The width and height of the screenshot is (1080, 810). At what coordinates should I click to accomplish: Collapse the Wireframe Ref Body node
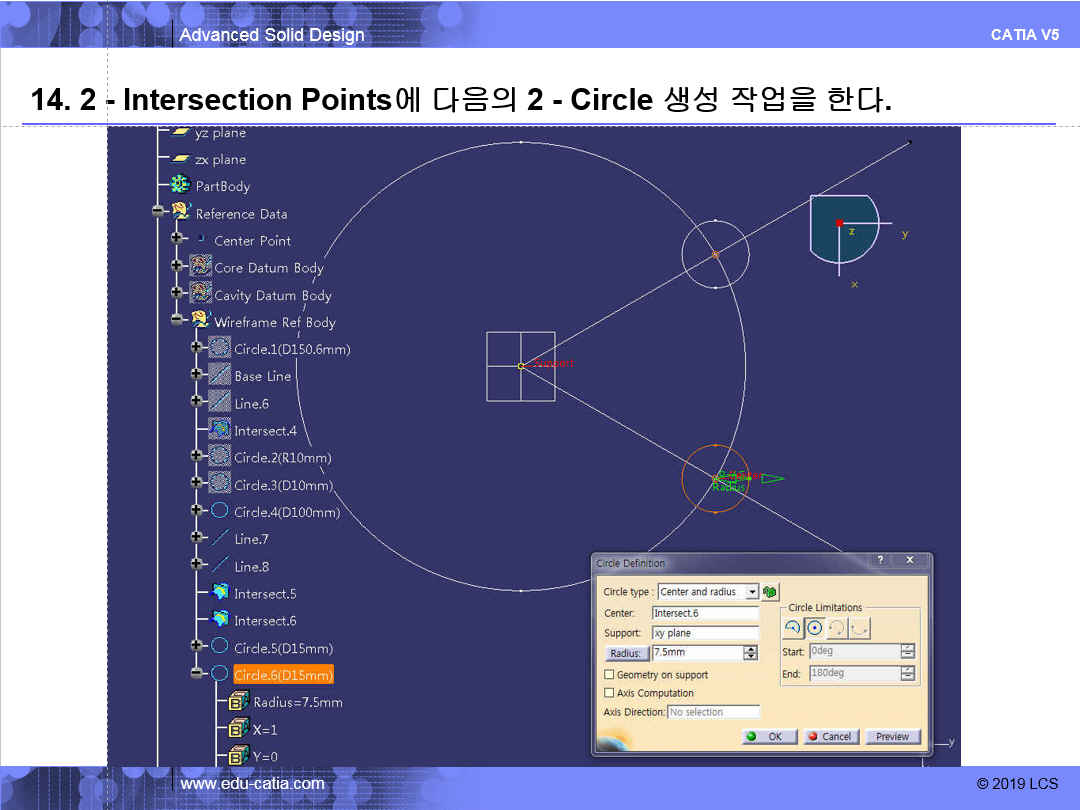tap(176, 319)
